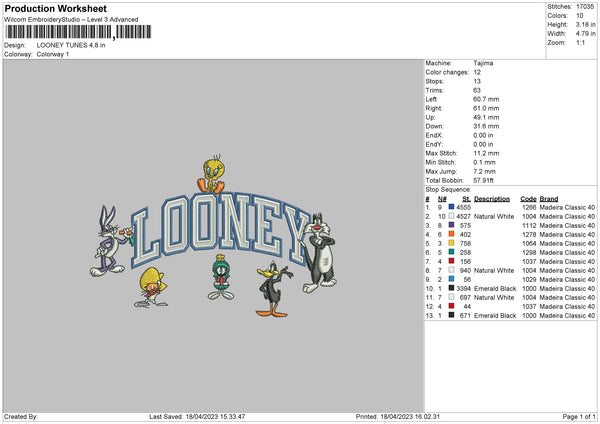This screenshot has height=424, width=600.
Task: Click the white swatch beside stitch count 4527
Action: pyautogui.click(x=451, y=216)
